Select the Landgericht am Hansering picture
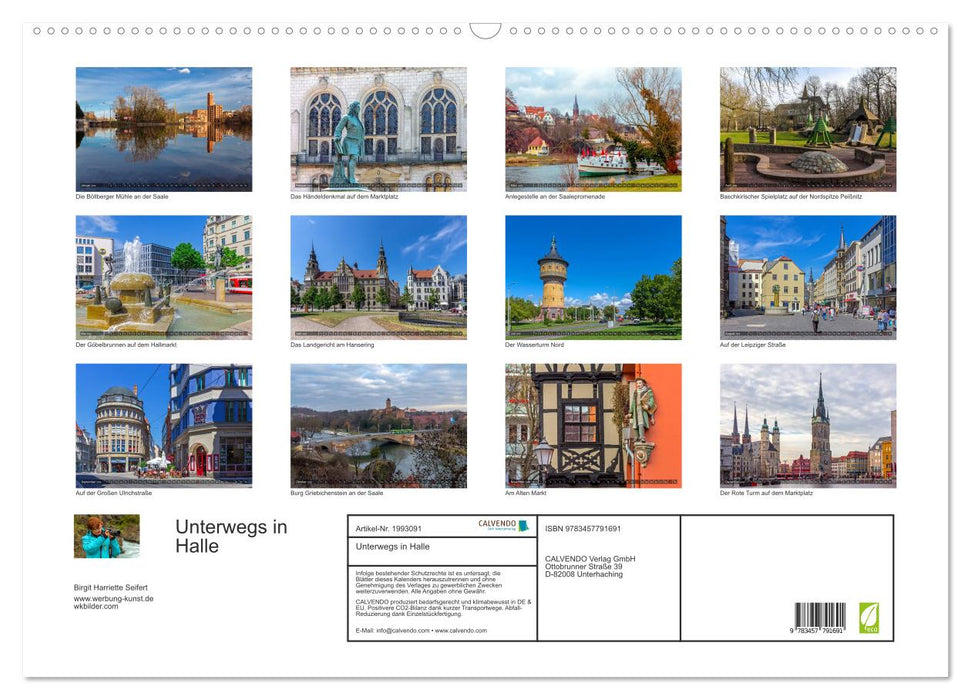This screenshot has width=971, height=700. click(378, 276)
